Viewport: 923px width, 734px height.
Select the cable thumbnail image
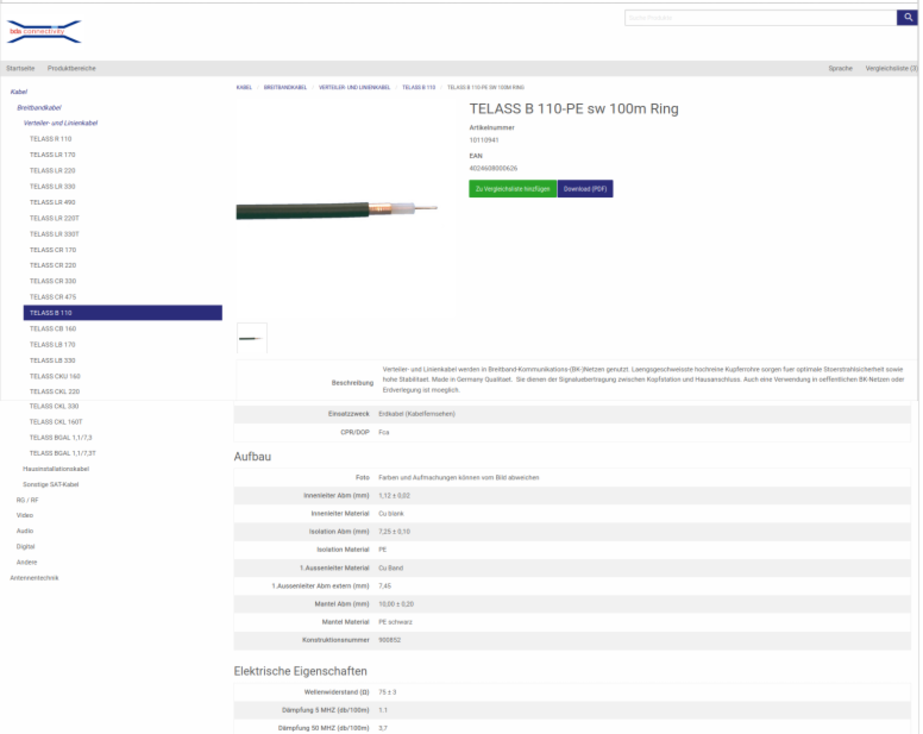pyautogui.click(x=252, y=338)
